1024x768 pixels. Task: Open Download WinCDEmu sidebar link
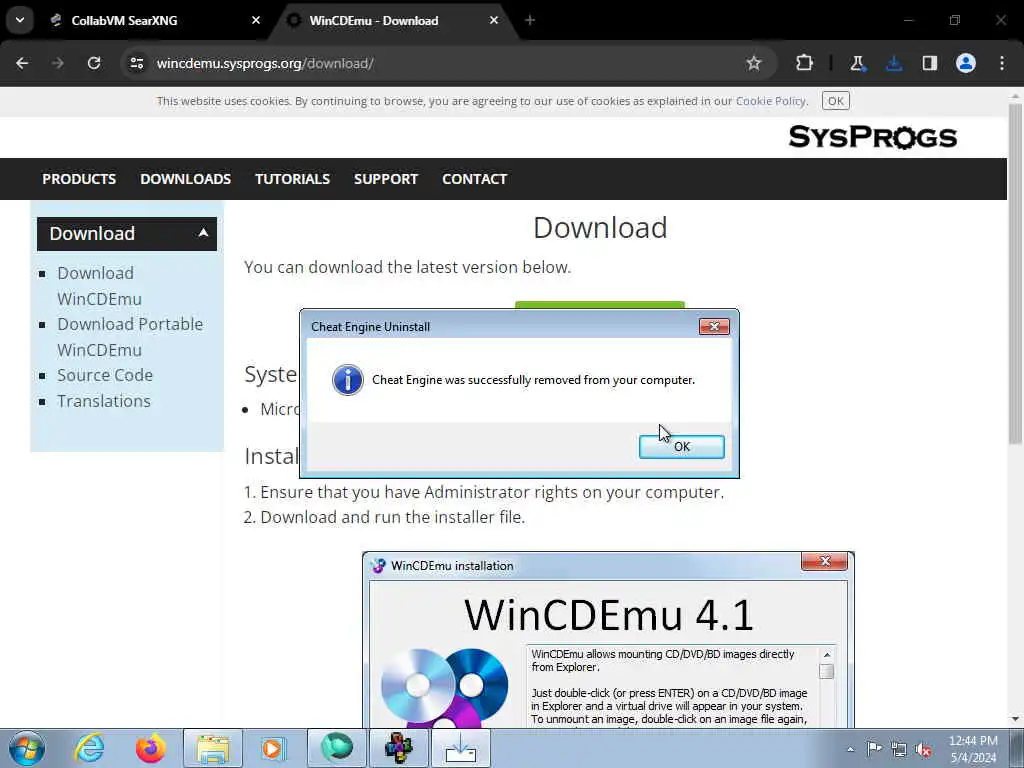(x=99, y=286)
